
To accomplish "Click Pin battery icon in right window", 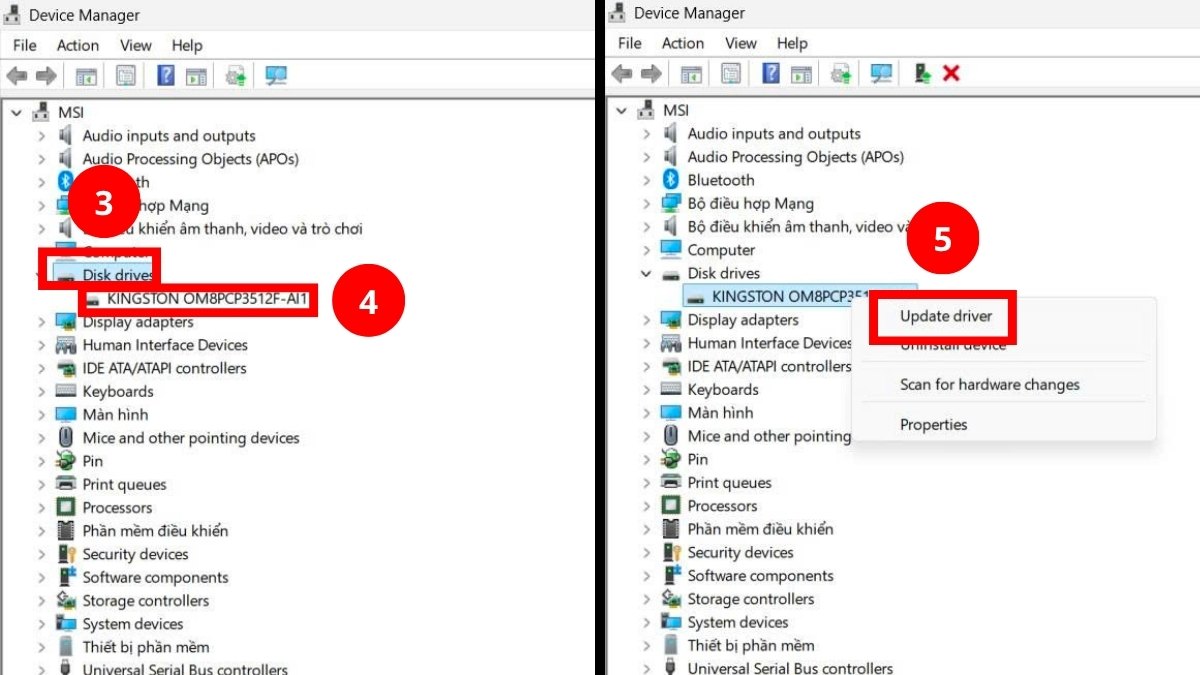I will click(x=671, y=459).
